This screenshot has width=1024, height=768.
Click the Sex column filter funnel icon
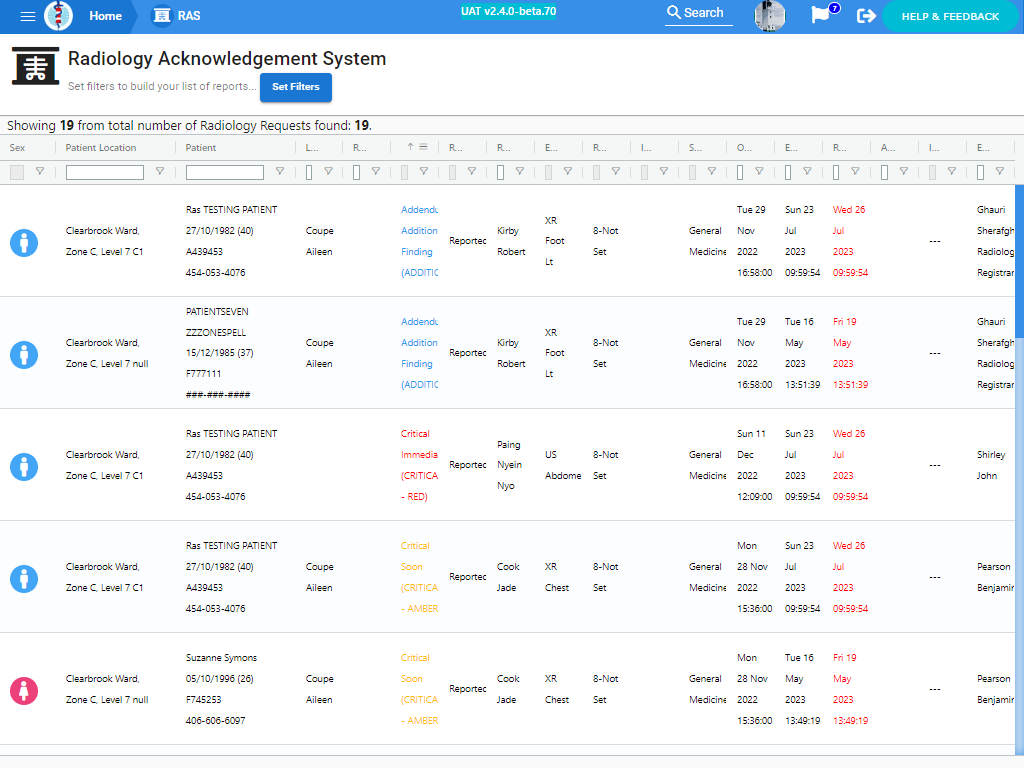point(40,172)
